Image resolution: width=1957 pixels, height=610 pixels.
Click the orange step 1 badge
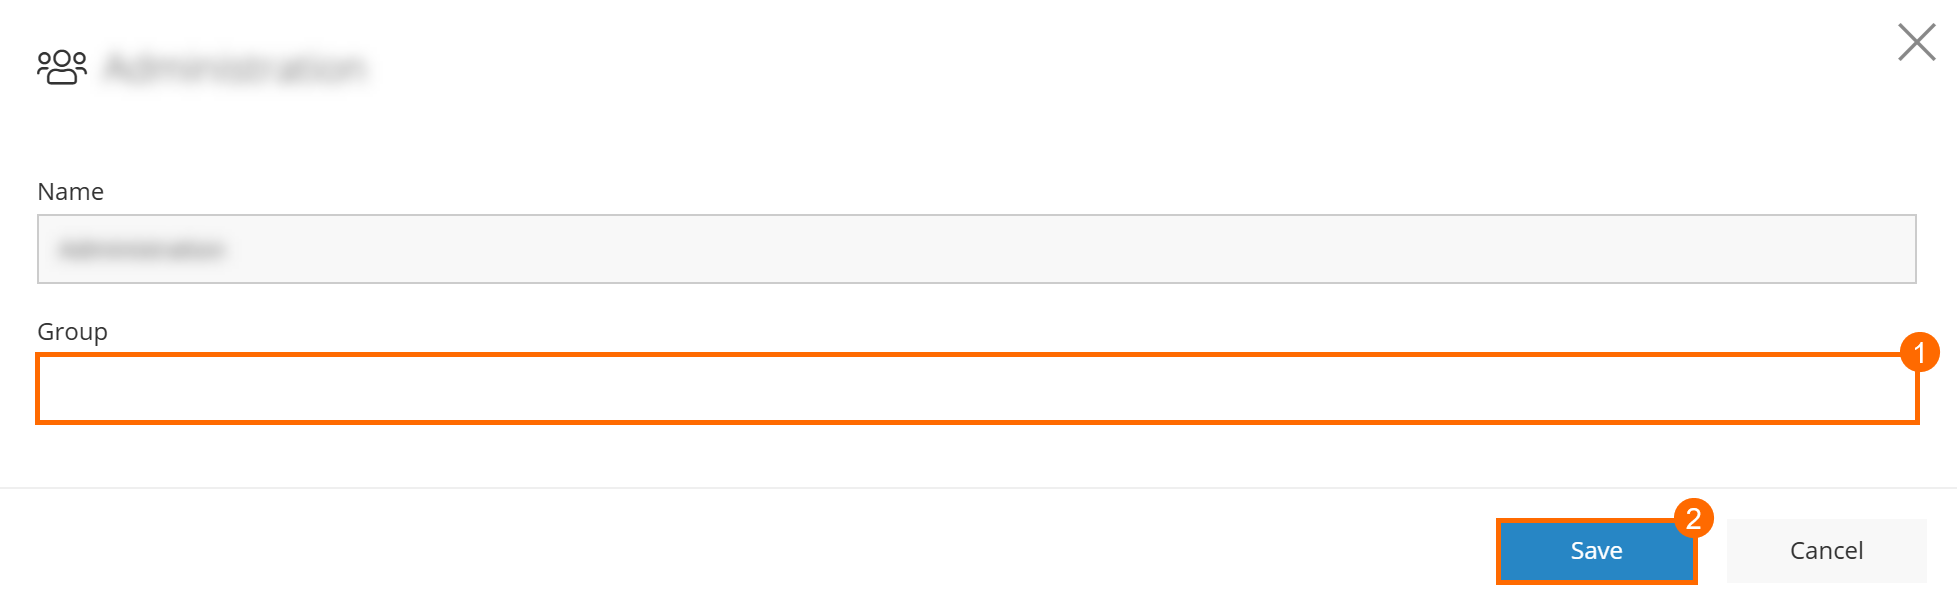click(x=1919, y=352)
